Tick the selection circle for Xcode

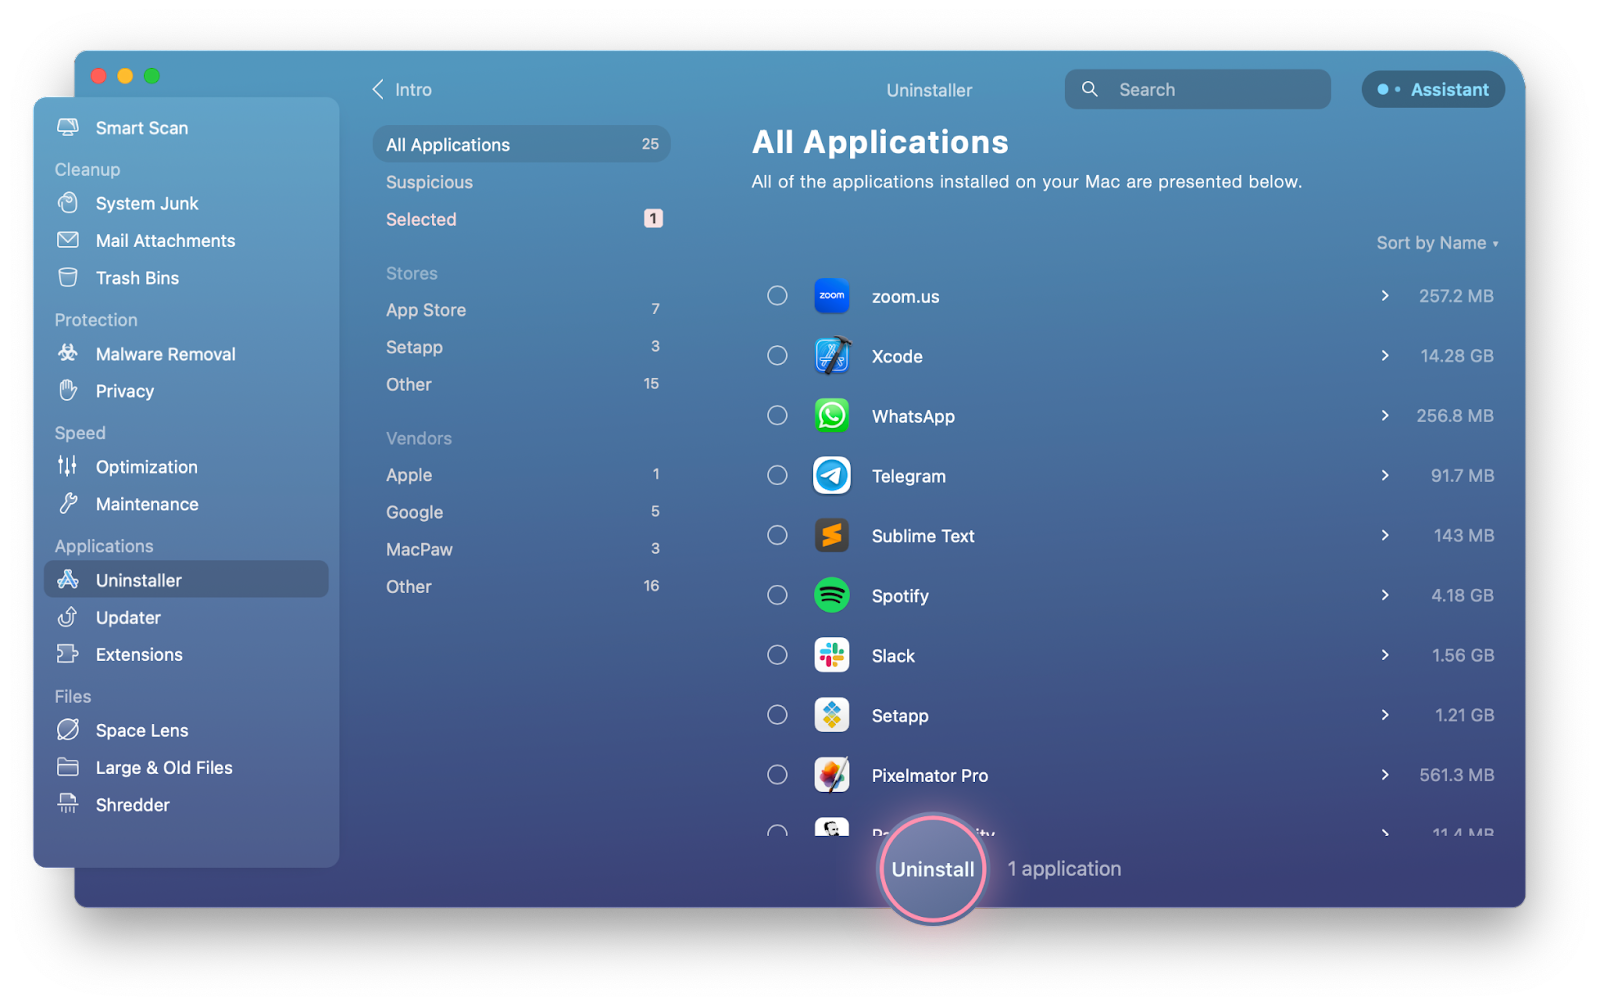coord(777,356)
